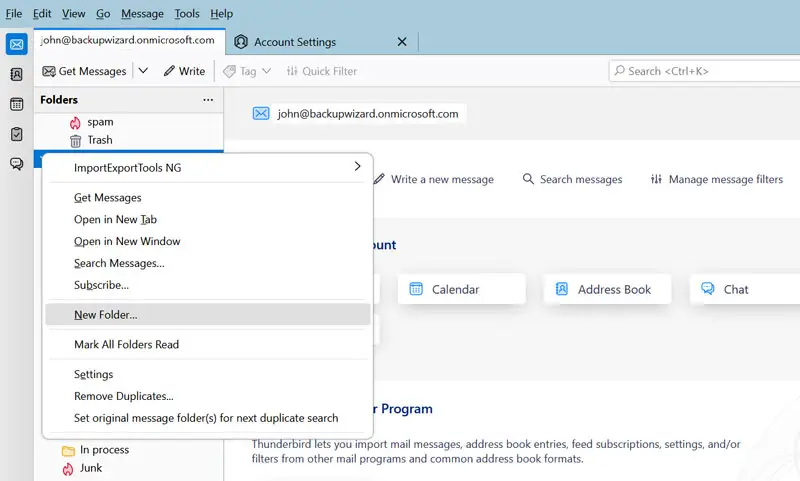Open the Mail space icon in sidebar
This screenshot has width=800, height=481.
(x=16, y=45)
